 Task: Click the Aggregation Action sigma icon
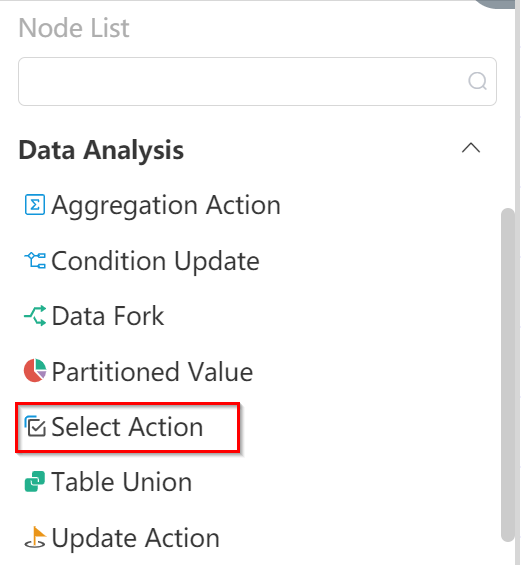tap(35, 205)
